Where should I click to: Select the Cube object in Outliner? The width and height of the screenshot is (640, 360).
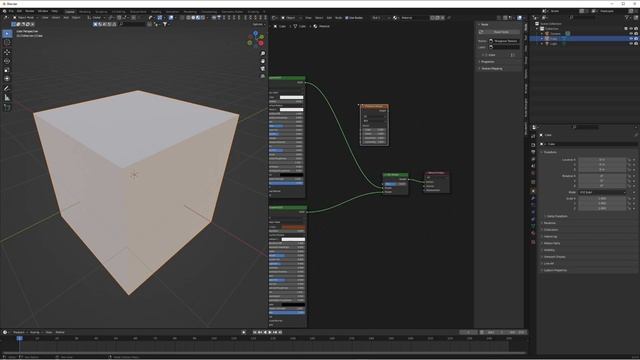click(554, 38)
